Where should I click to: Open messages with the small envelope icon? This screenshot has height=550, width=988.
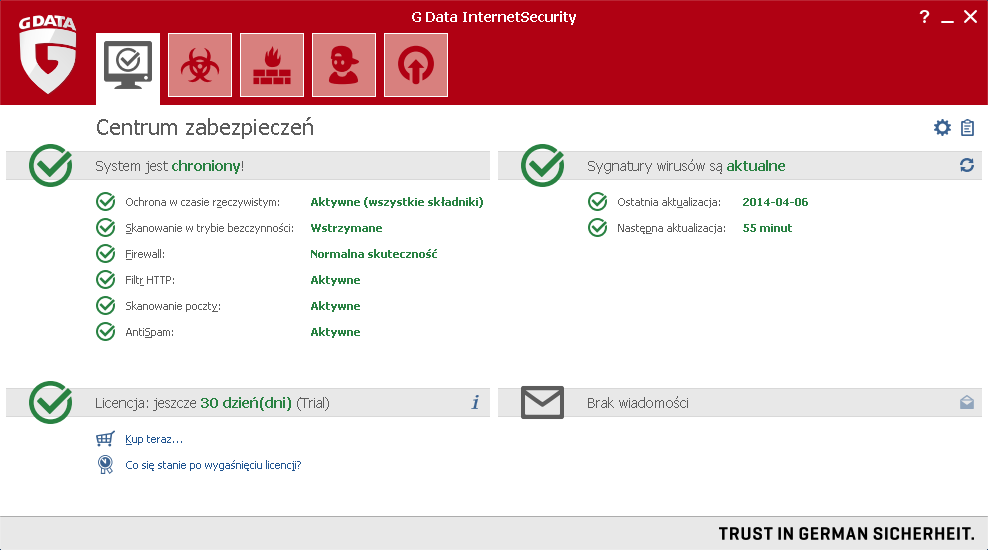(967, 402)
